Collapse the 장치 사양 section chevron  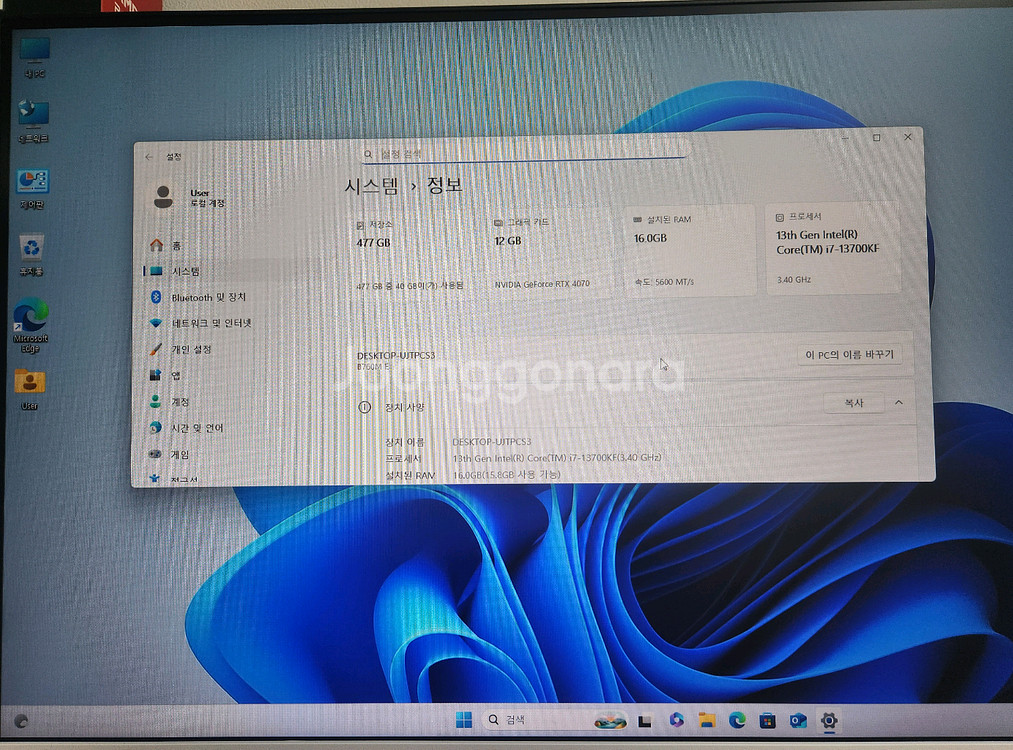898,403
